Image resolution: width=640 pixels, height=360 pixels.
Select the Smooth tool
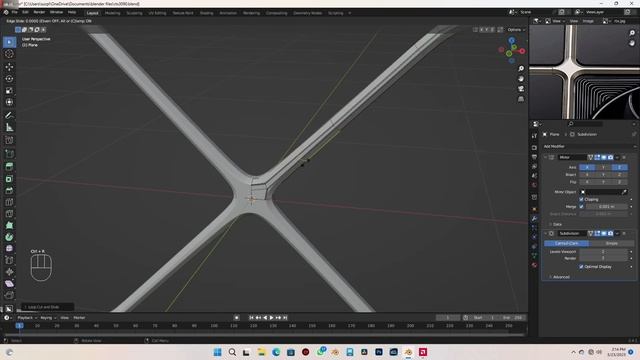[9, 249]
